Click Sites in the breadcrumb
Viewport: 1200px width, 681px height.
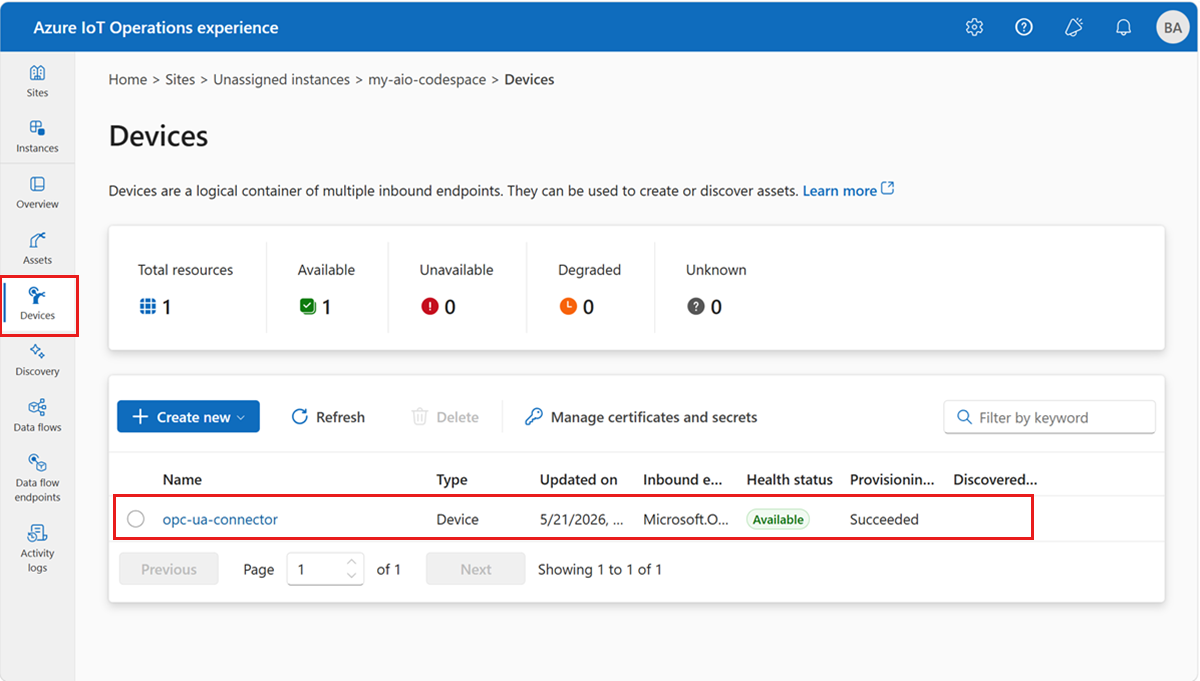(x=180, y=79)
